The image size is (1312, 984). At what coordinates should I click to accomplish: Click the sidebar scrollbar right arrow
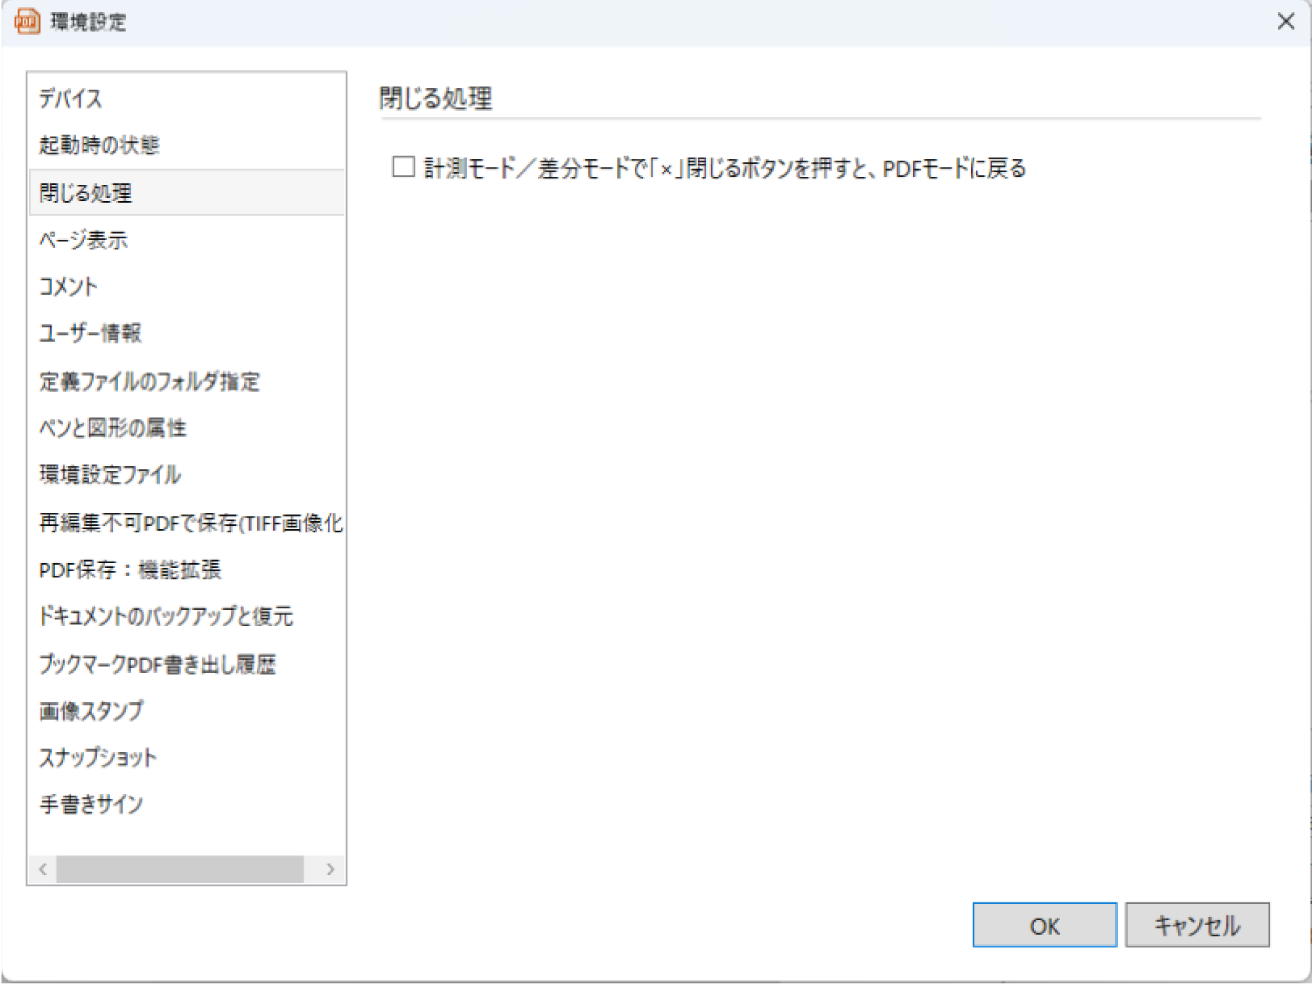click(x=330, y=869)
